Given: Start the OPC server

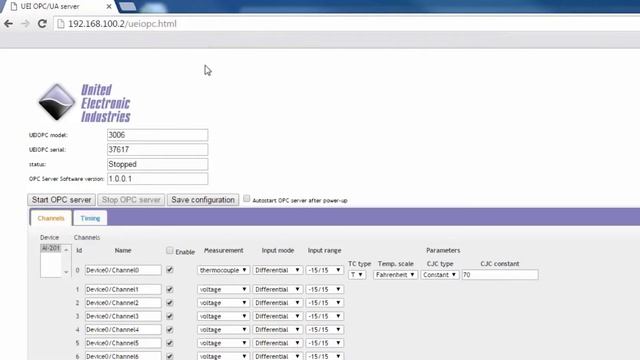Looking at the screenshot, I should (x=62, y=200).
